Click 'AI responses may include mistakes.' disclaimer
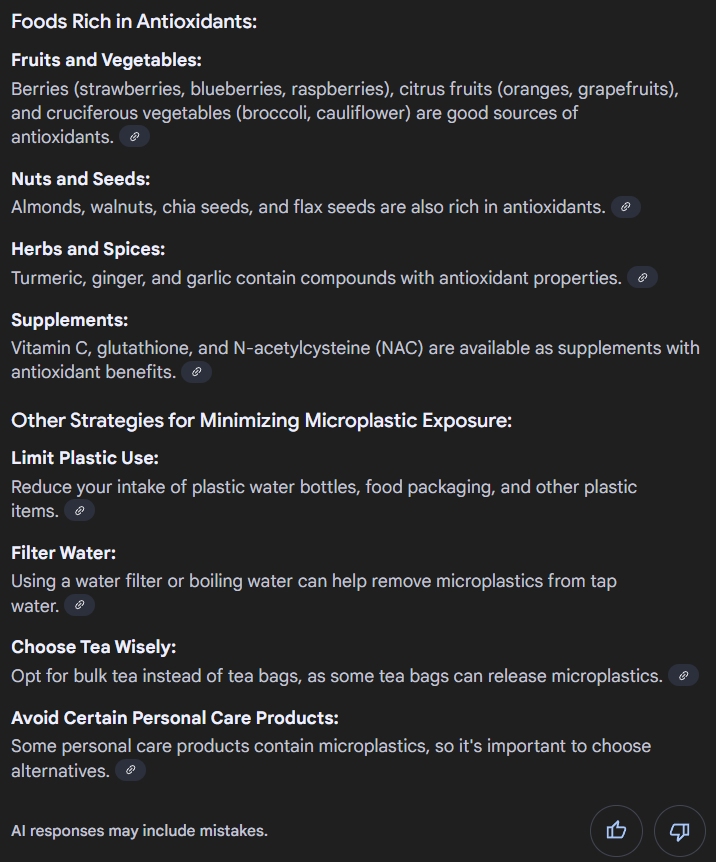Viewport: 716px width, 862px height. 139,830
